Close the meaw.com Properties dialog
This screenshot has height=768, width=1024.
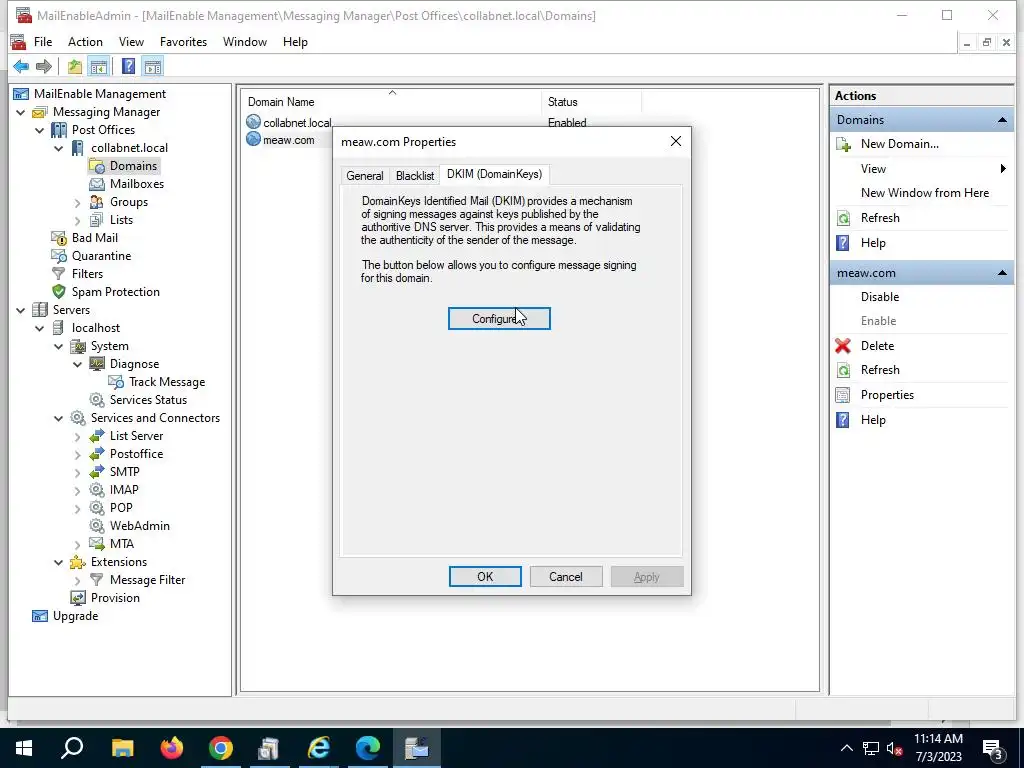(x=676, y=141)
